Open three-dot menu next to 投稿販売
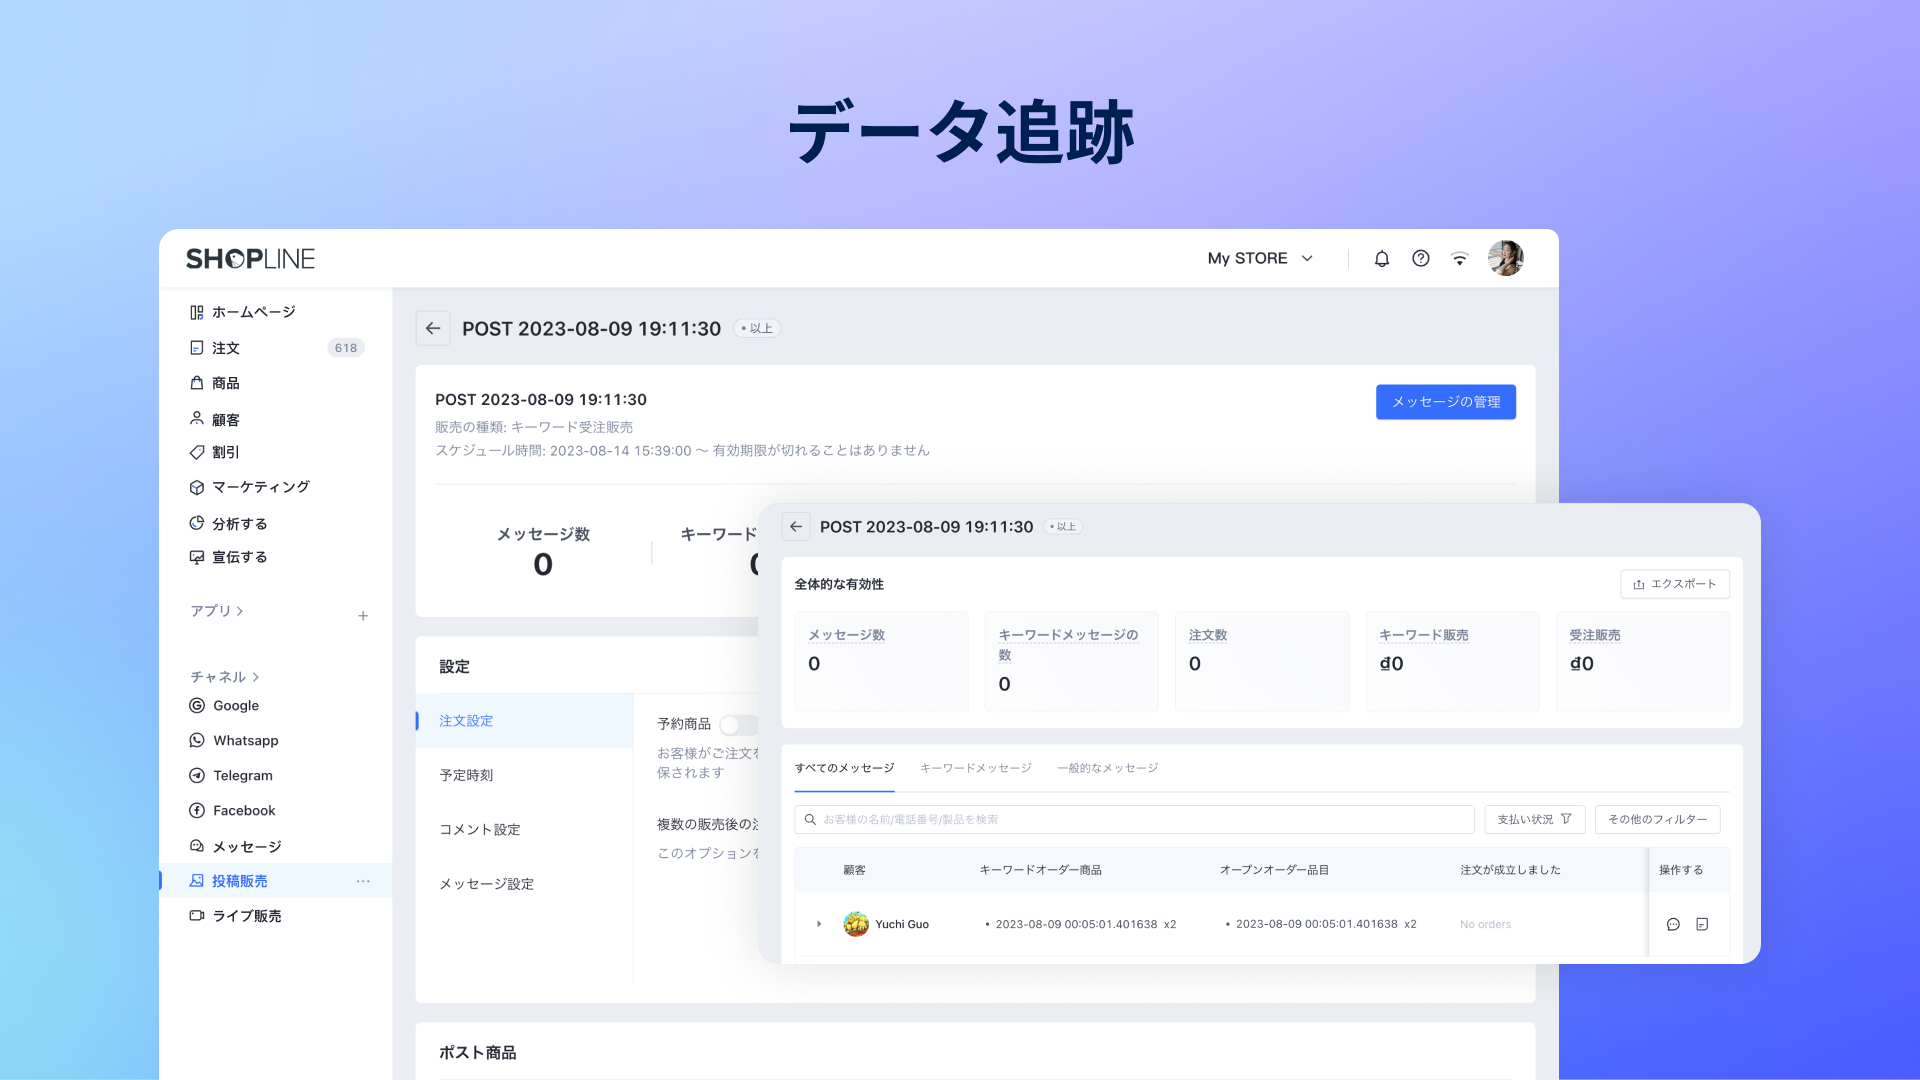 point(363,881)
